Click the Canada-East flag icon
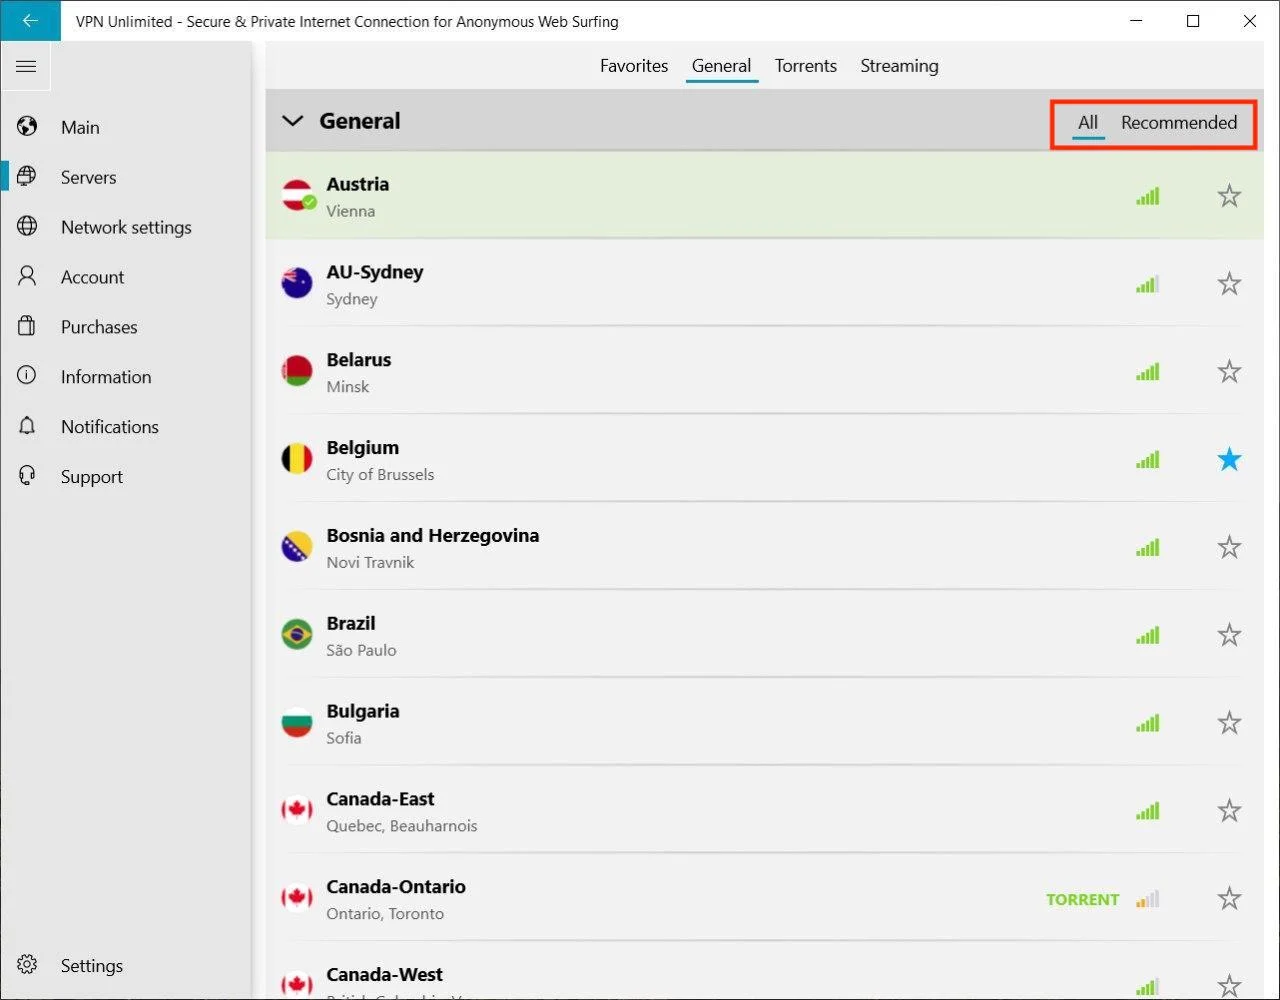 (x=297, y=811)
